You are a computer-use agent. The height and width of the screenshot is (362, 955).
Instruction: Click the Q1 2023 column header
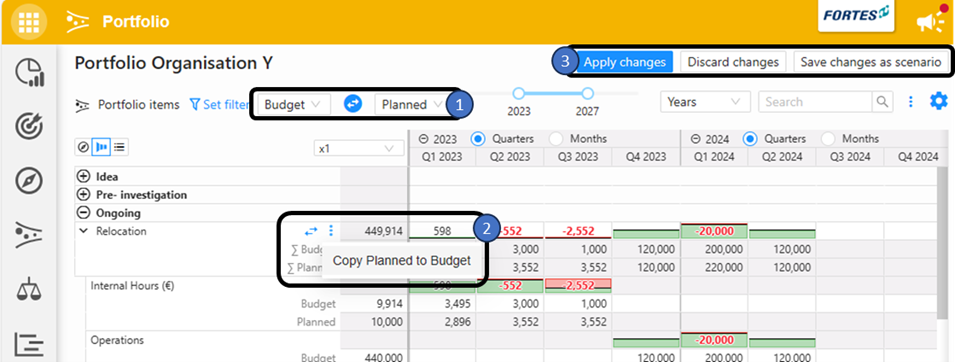442,157
